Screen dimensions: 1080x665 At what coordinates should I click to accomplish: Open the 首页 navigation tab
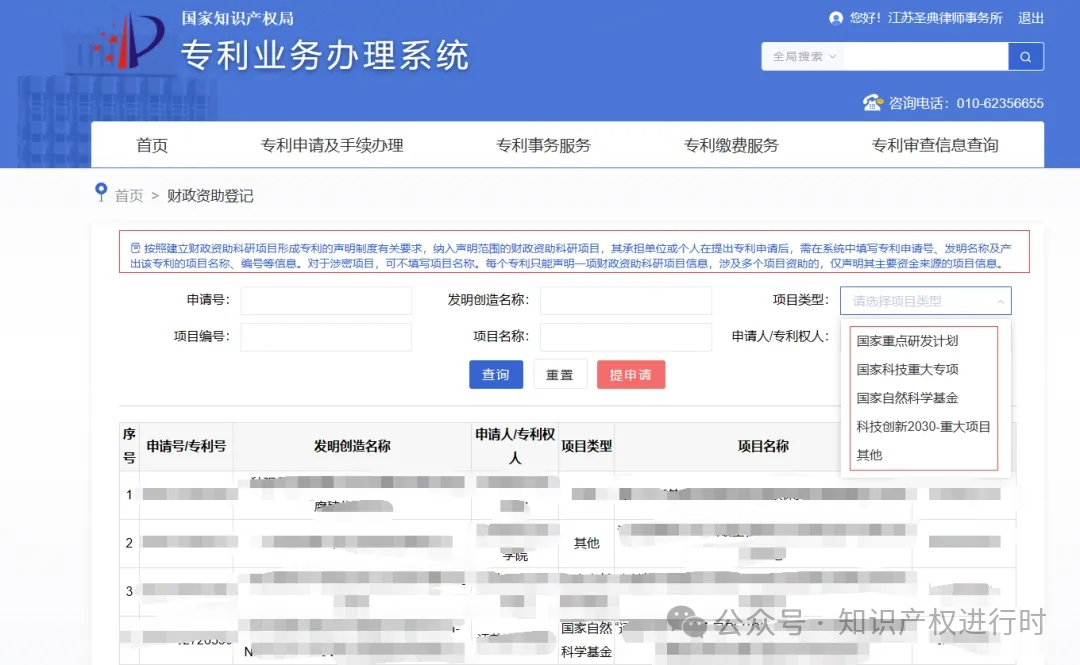[152, 145]
